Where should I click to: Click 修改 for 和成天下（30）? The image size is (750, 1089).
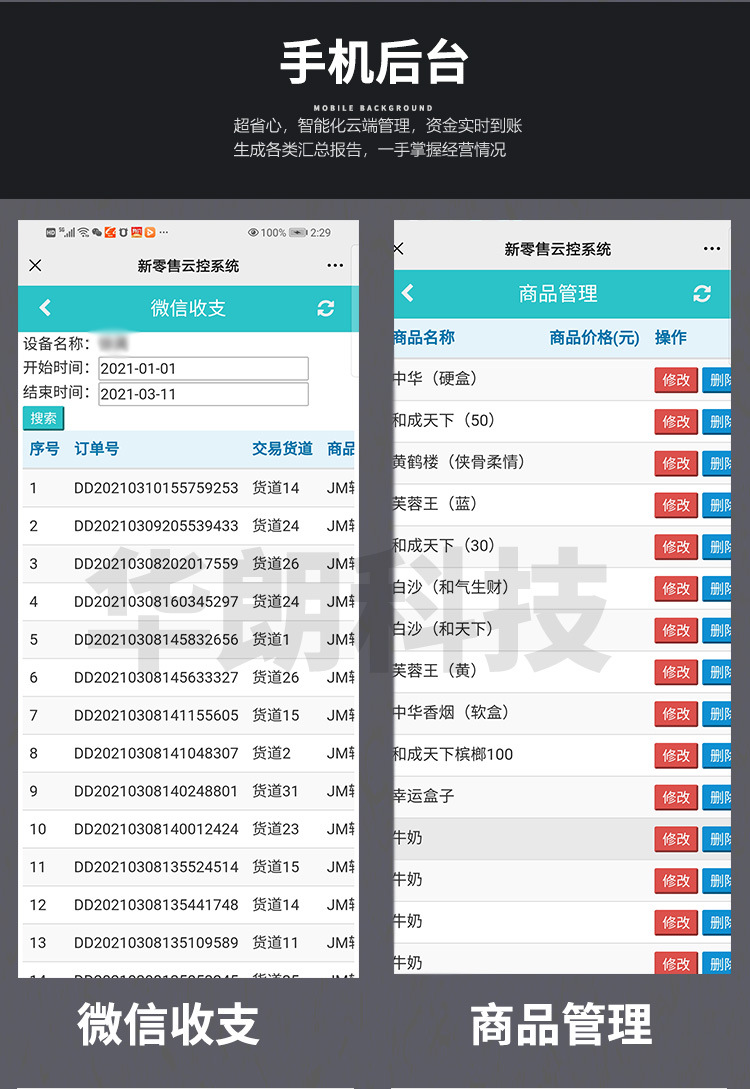(676, 547)
